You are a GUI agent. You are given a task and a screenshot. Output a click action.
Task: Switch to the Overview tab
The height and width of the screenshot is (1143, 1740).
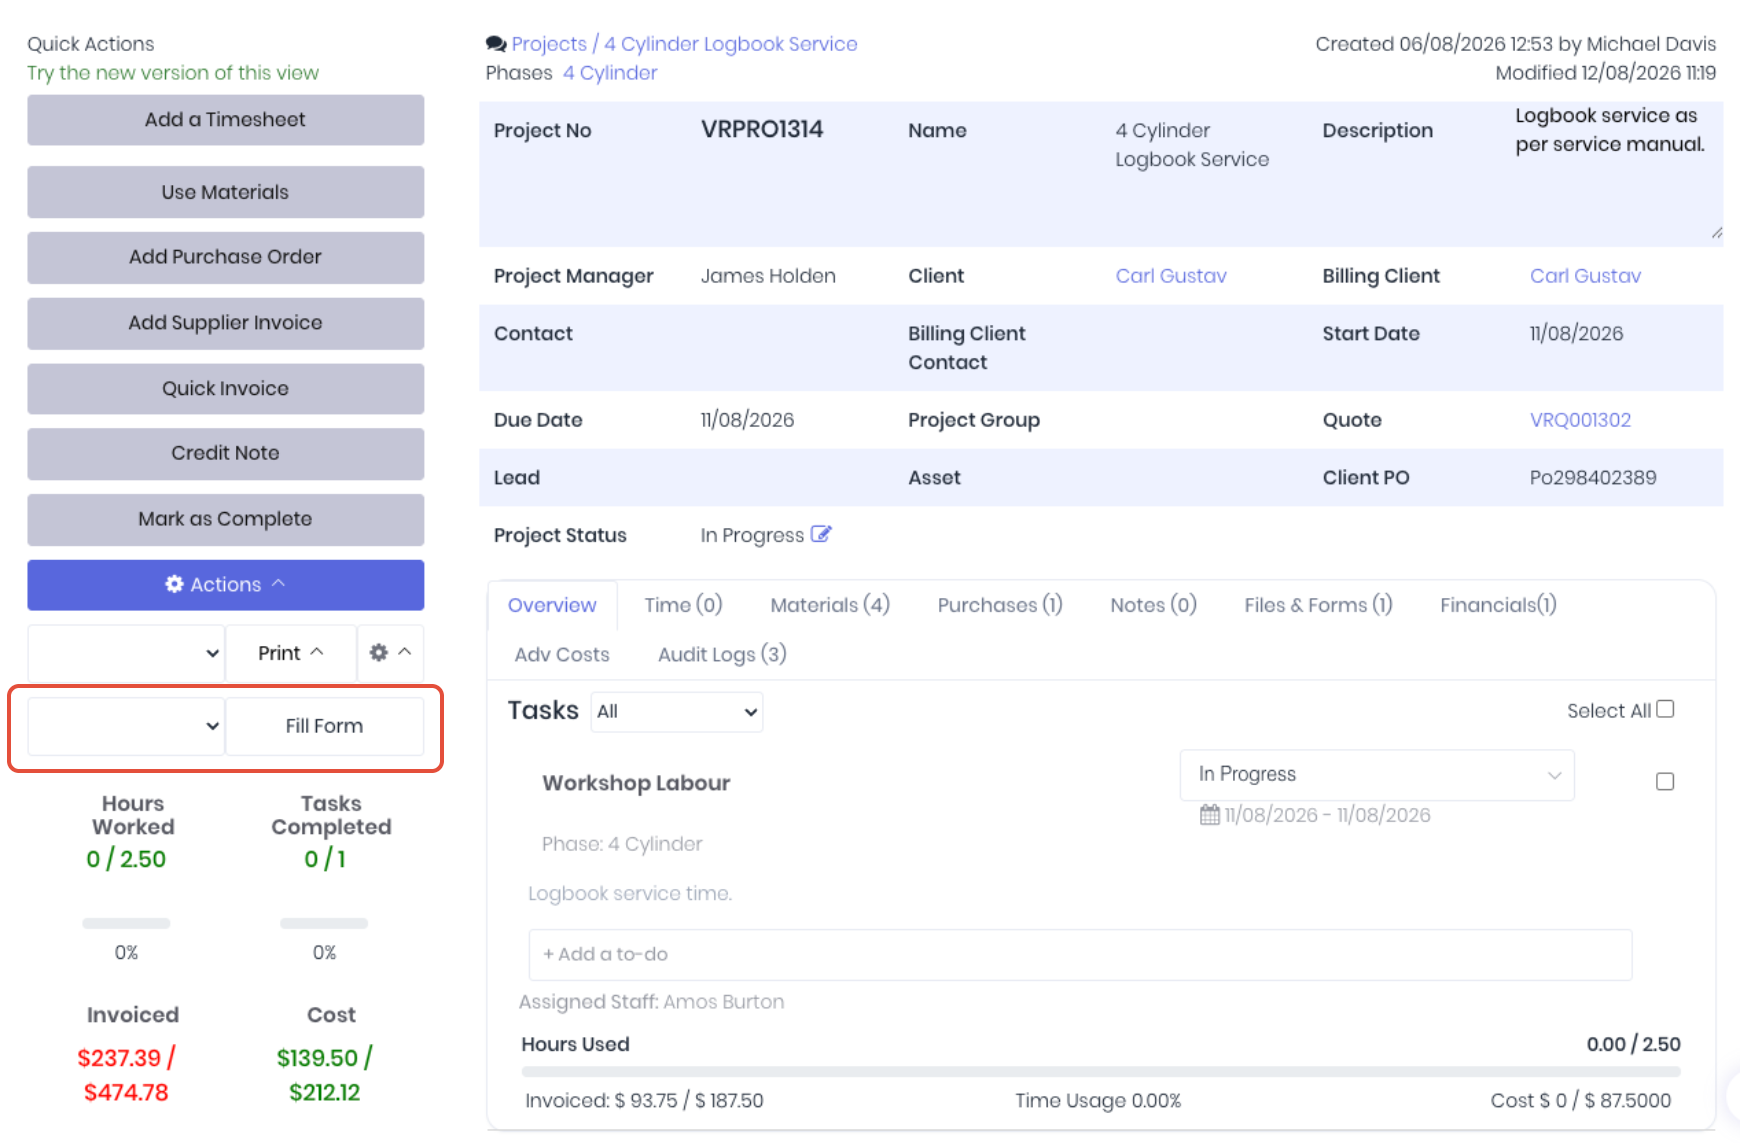pos(552,605)
